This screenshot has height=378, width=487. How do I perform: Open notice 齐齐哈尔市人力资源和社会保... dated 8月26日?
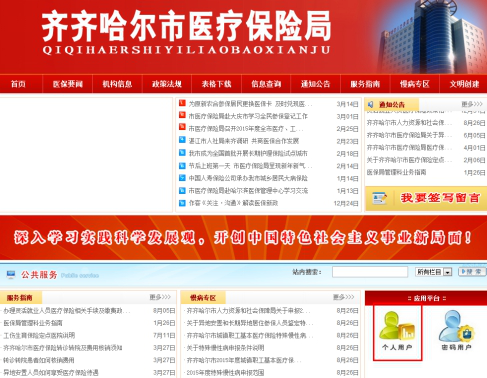point(409,123)
